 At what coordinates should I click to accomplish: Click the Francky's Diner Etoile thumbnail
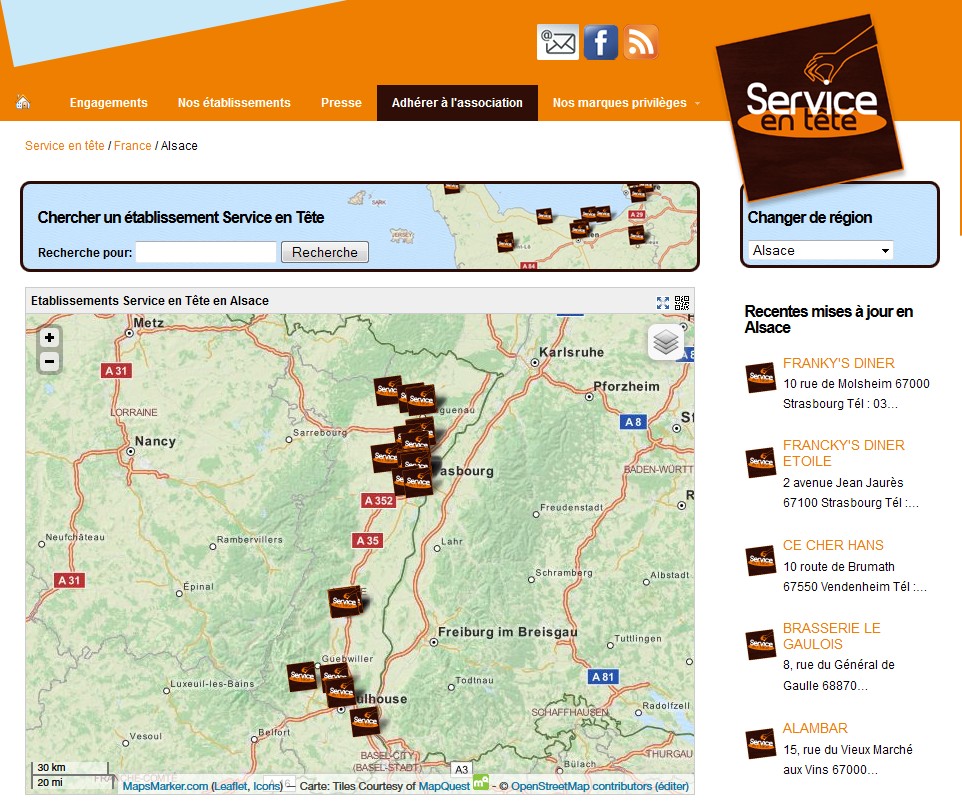click(x=761, y=462)
